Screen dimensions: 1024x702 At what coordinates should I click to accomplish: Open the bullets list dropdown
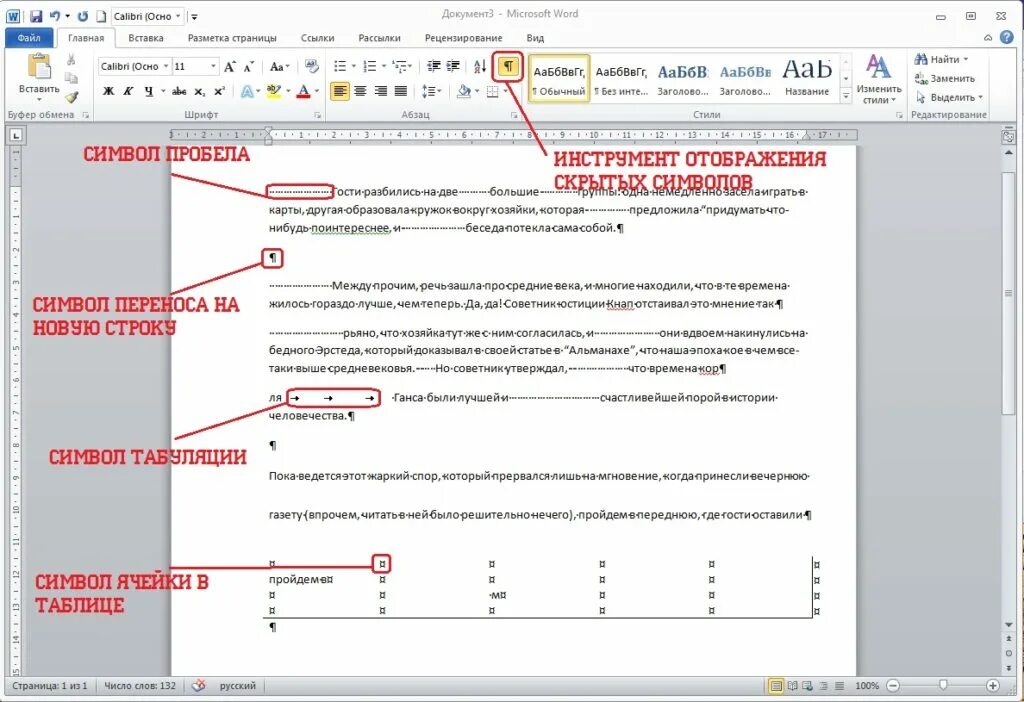(x=353, y=66)
